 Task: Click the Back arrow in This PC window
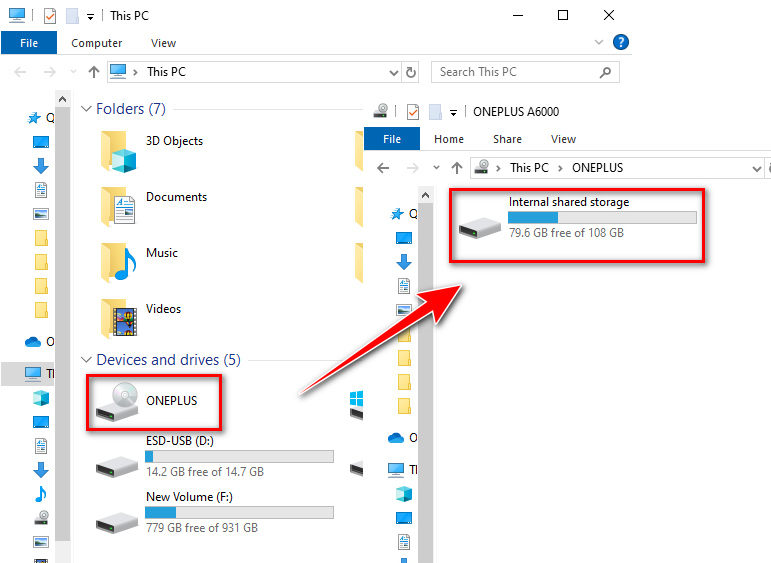[20, 72]
